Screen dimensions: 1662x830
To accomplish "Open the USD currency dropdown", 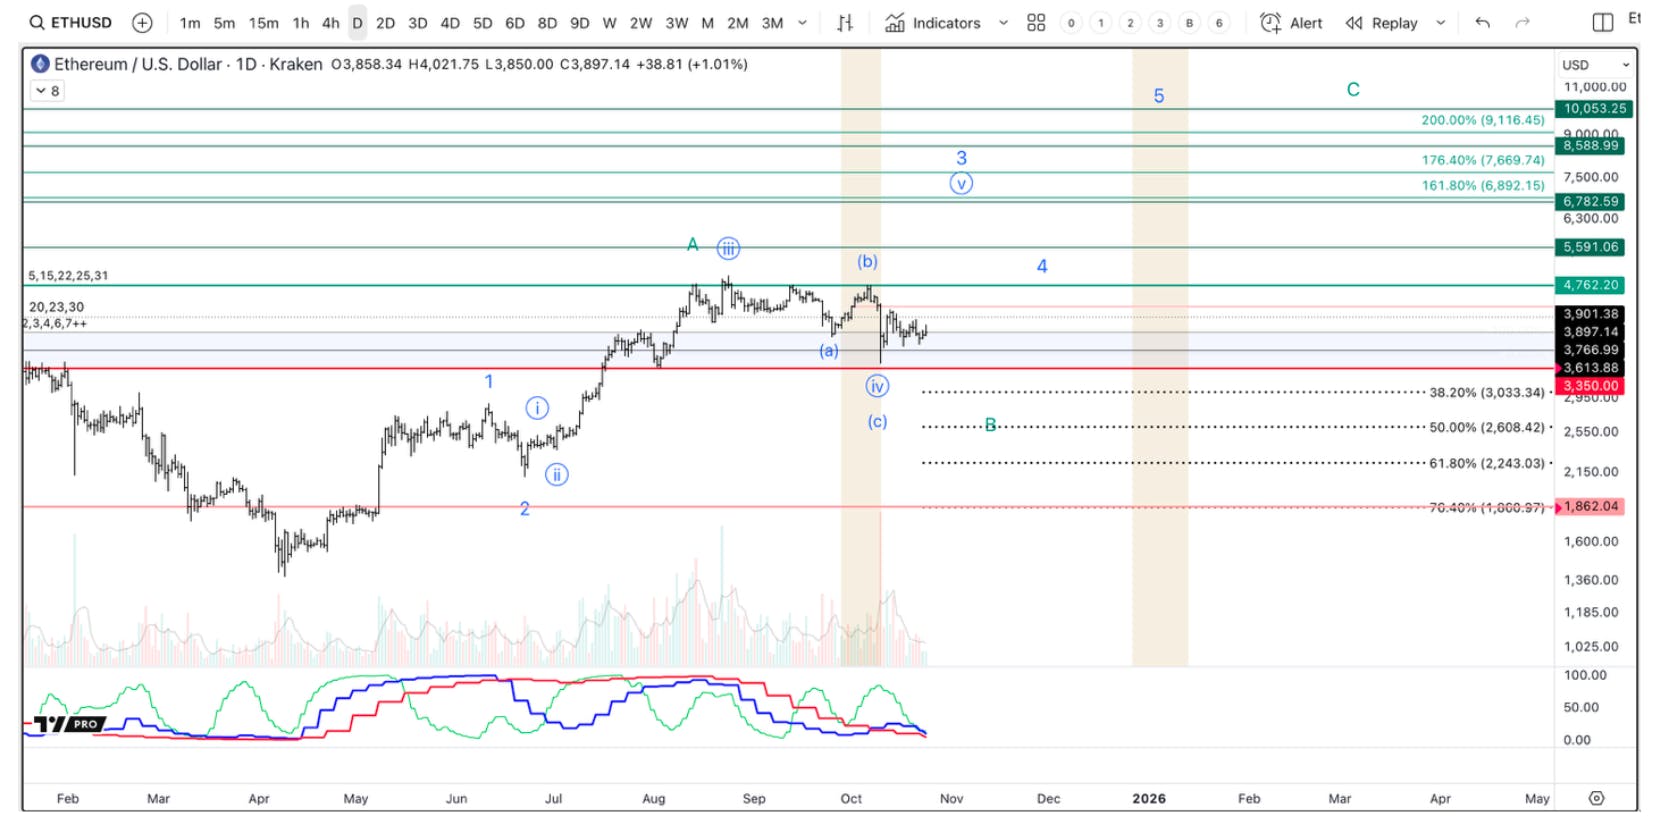I will (1595, 64).
